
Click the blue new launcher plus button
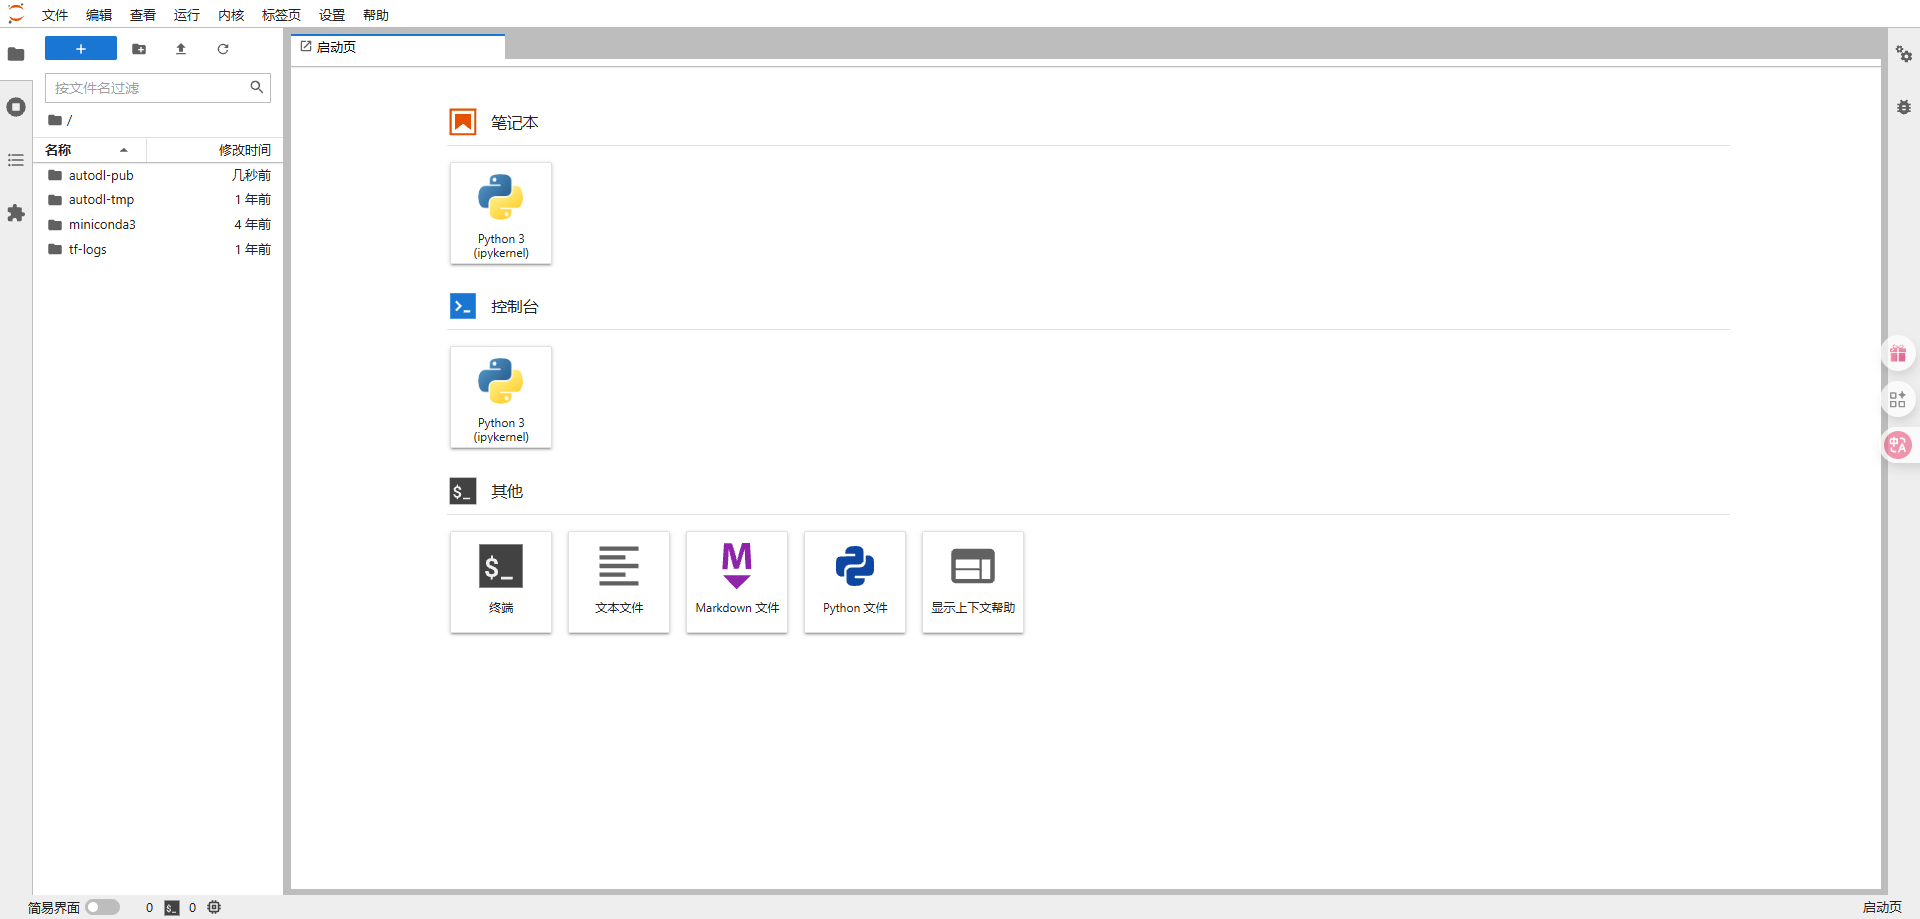point(81,49)
